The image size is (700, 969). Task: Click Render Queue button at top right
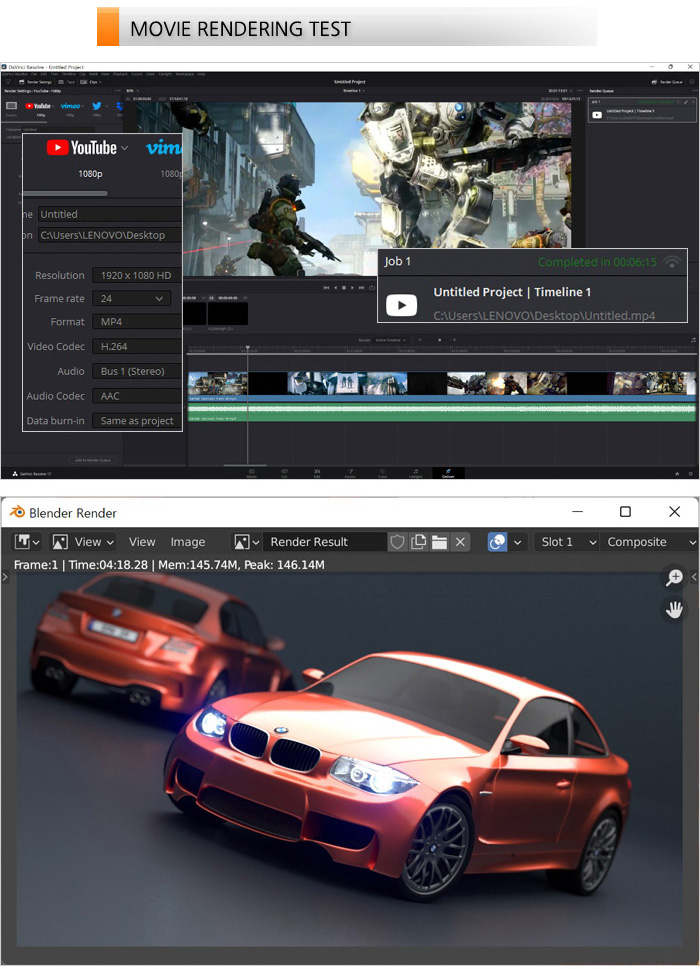667,82
